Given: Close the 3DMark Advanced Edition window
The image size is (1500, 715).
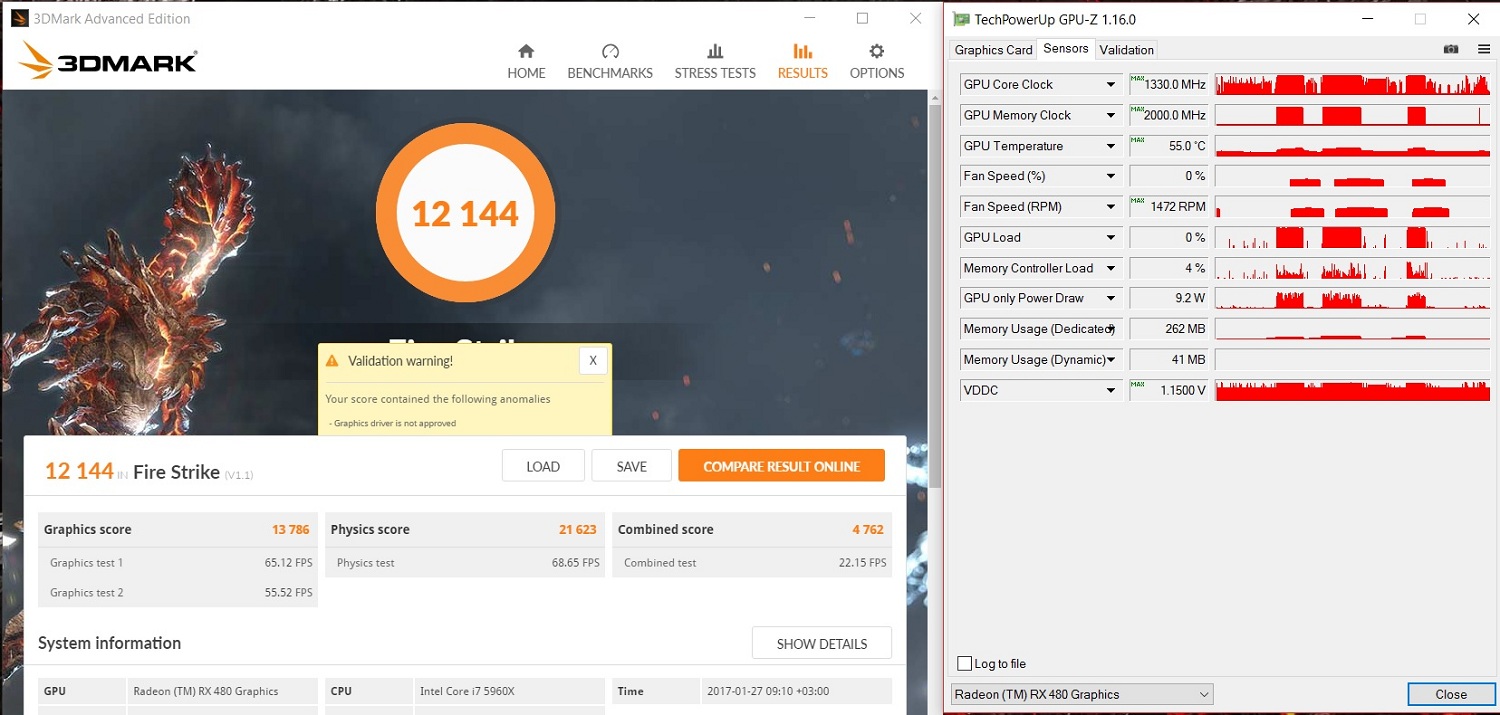Looking at the screenshot, I should pyautogui.click(x=915, y=18).
